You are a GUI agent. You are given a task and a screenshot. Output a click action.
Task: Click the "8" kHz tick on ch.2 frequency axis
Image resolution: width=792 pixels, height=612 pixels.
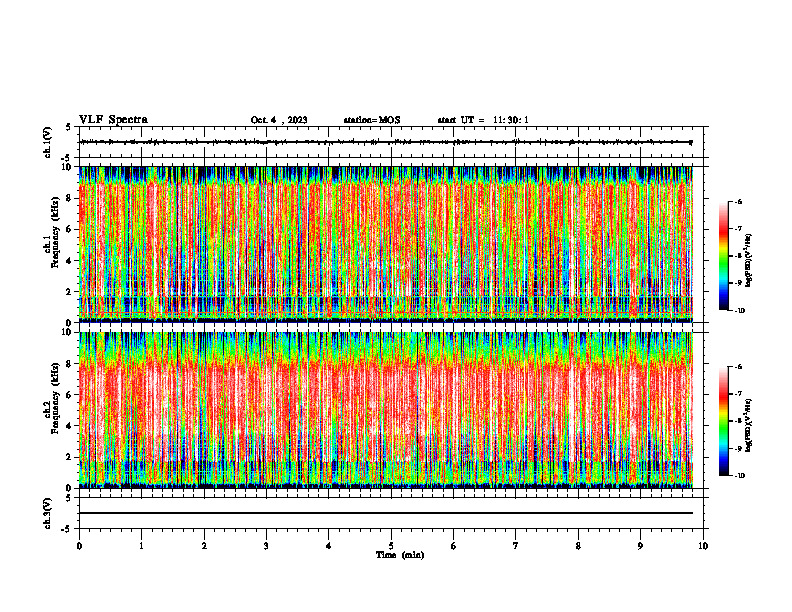click(70, 364)
